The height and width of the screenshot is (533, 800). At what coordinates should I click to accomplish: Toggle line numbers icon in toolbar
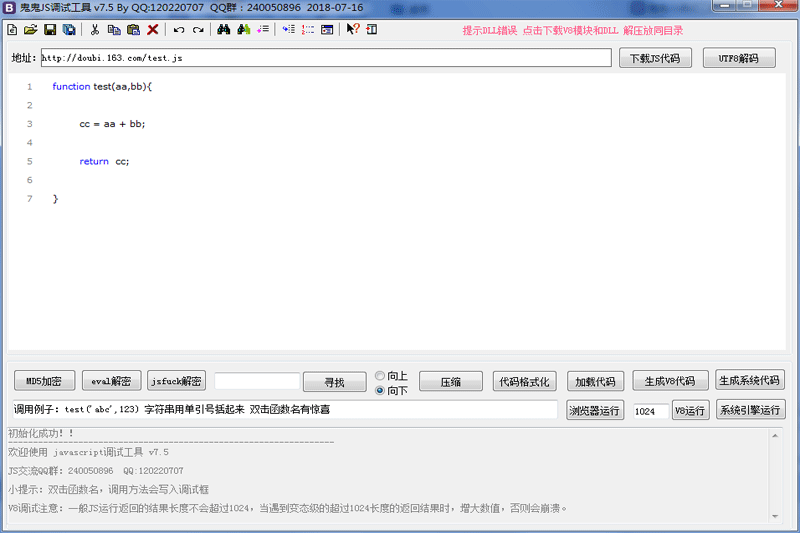(308, 30)
